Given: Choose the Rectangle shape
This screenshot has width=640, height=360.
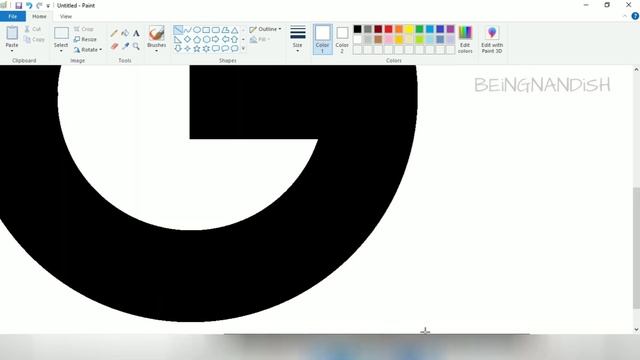Looking at the screenshot, I should (206, 30).
